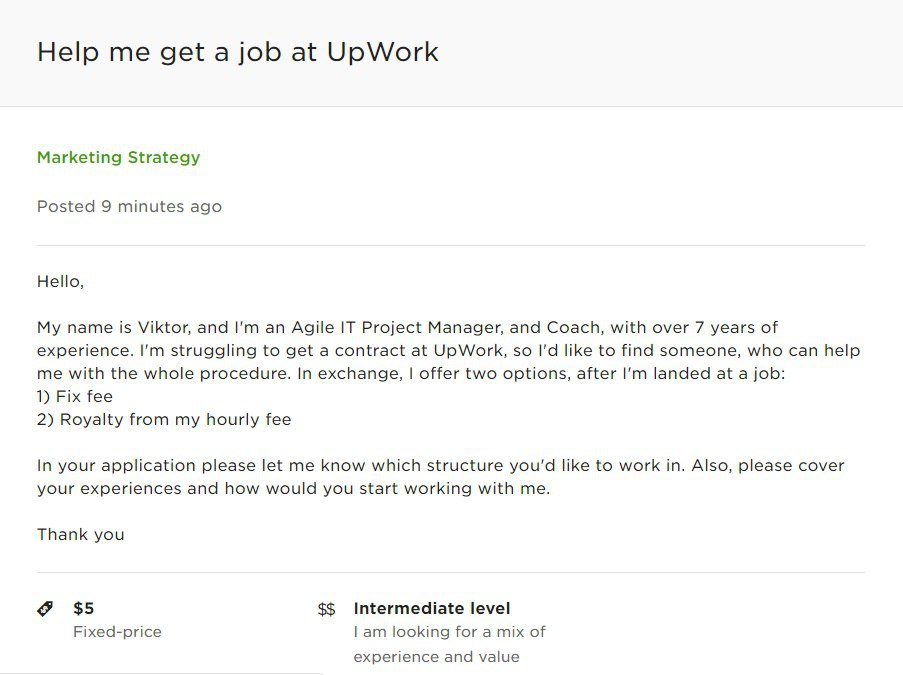Viewport: 903px width, 675px height.
Task: Click the 'Intermediate level' heading
Action: [x=432, y=608]
